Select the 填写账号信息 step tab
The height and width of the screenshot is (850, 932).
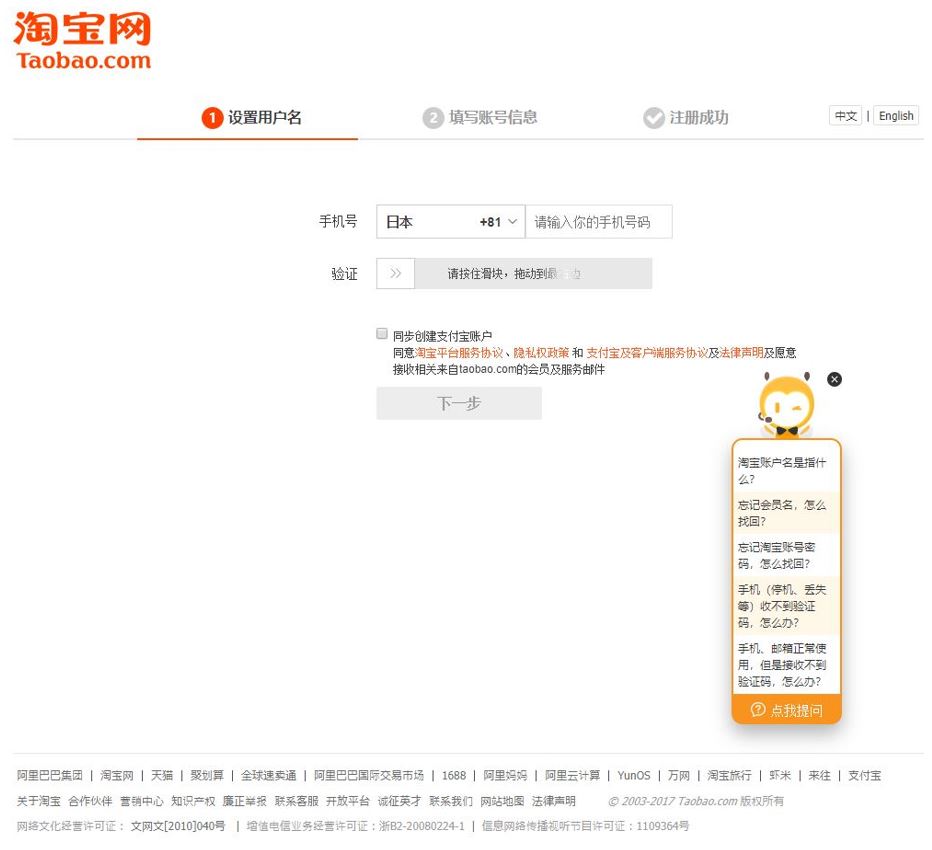480,118
